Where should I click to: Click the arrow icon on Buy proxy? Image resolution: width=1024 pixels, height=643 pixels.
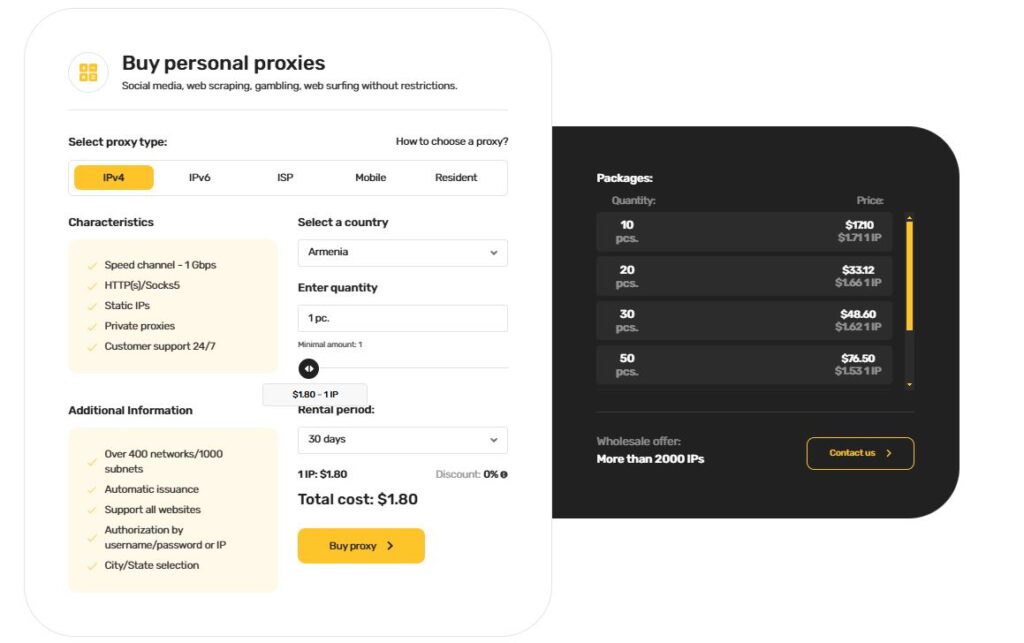391,546
